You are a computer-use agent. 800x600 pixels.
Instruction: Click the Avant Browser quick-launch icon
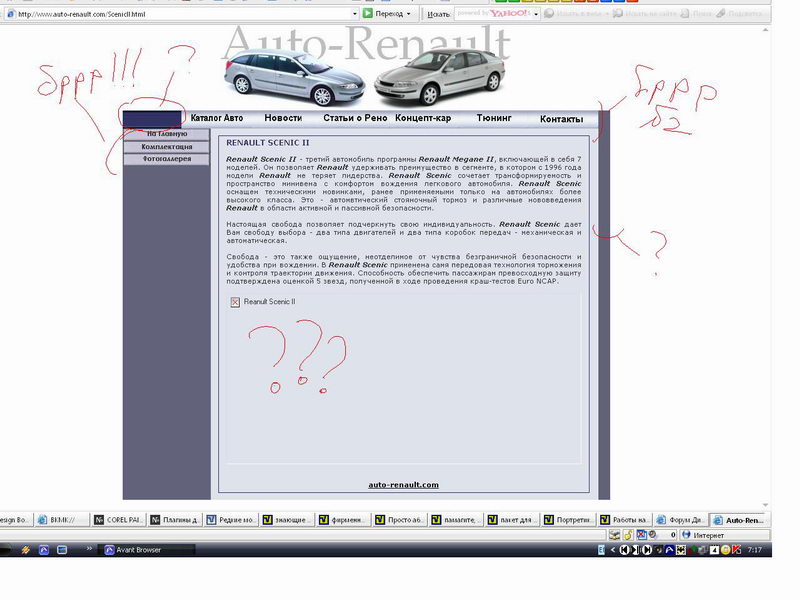44,549
